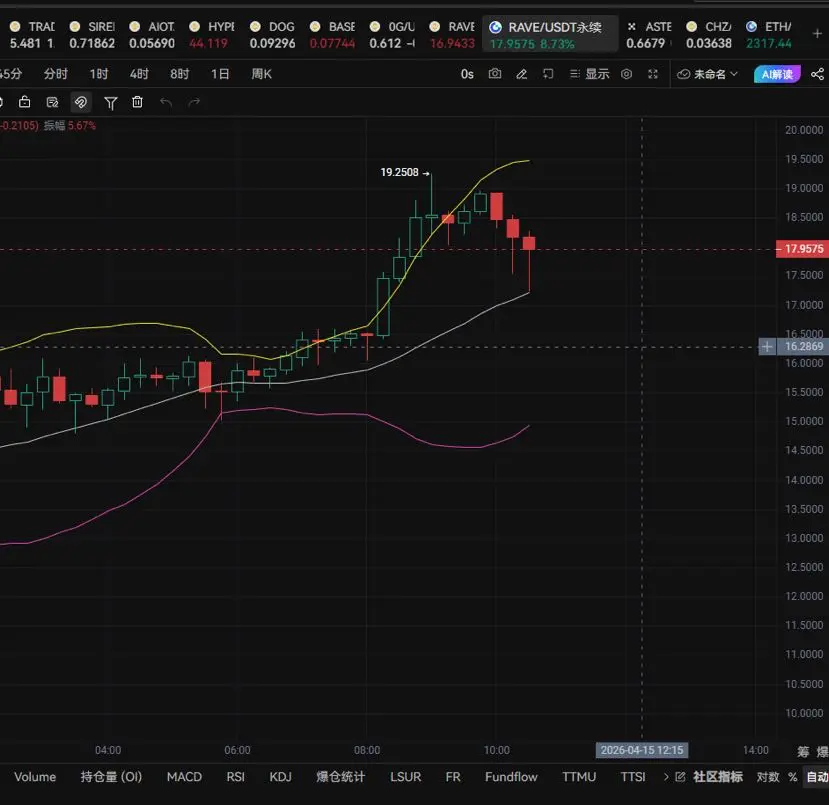Switch to the TRAD symbol tab

(32, 34)
